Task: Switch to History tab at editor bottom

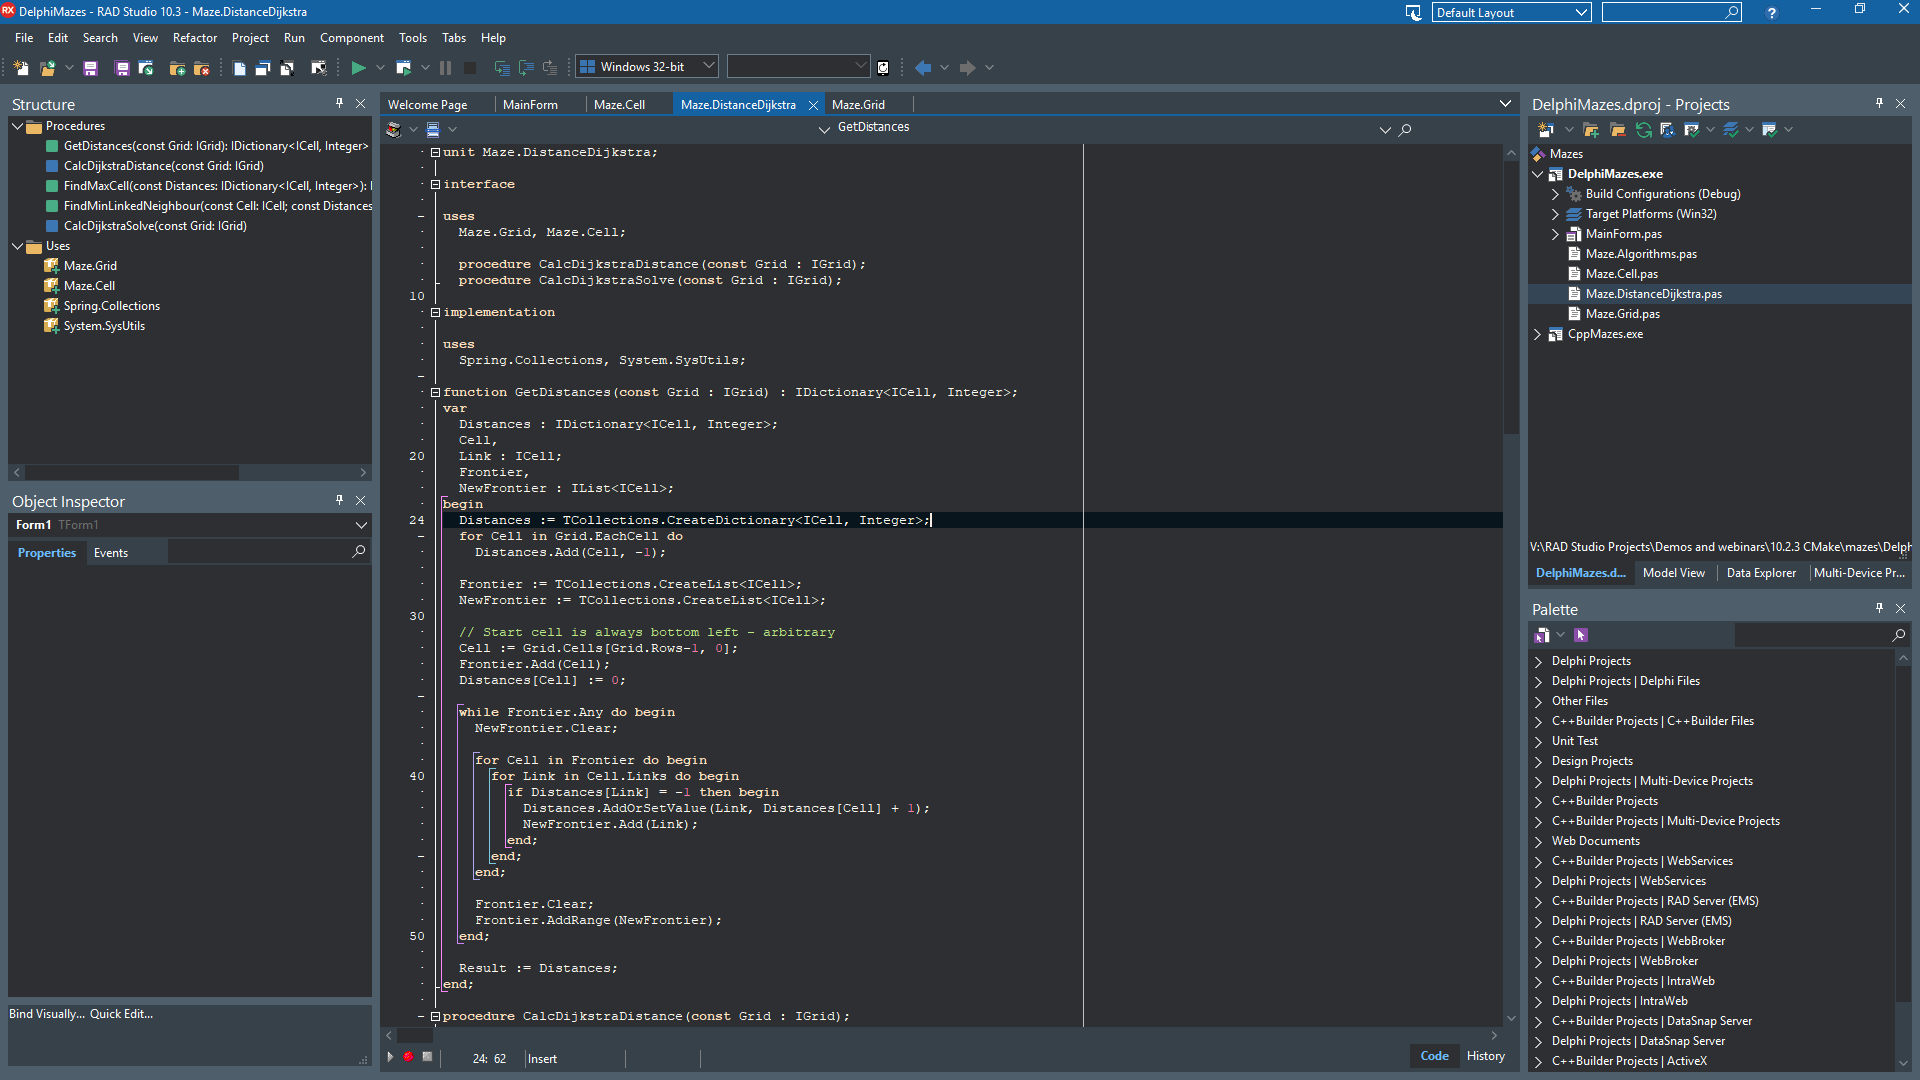Action: (1485, 1056)
